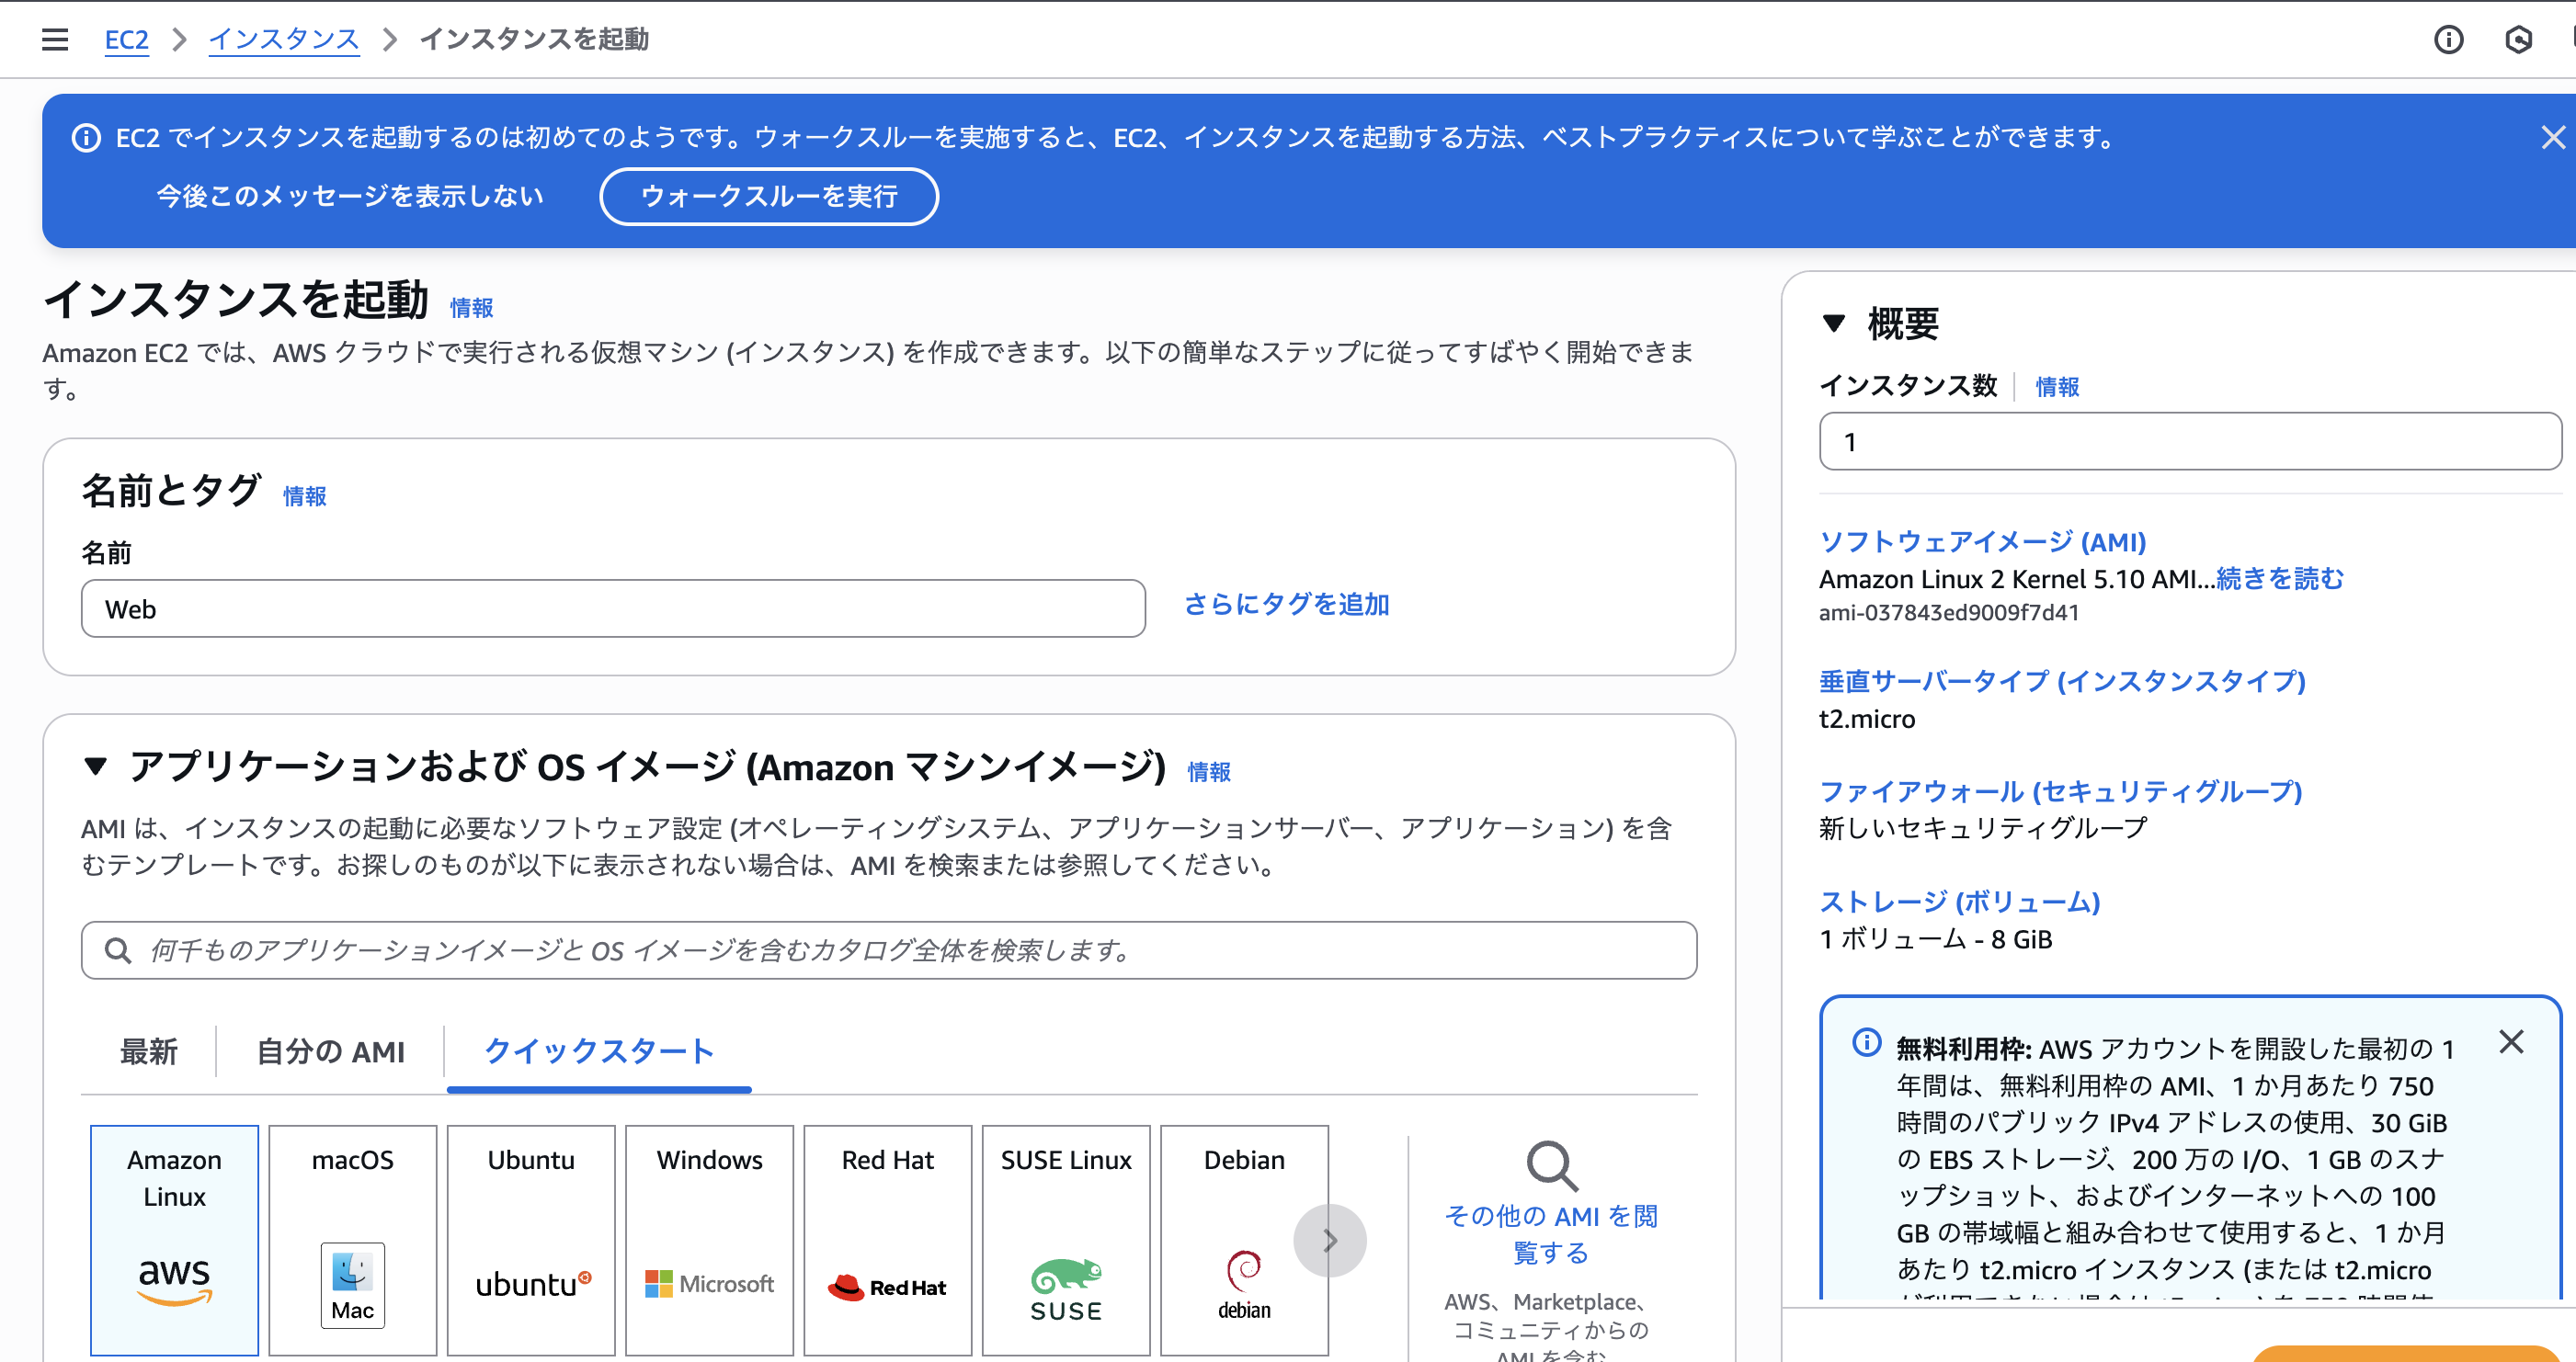Viewport: 2576px width, 1362px height.
Task: Select the SUSE Linux AMI option
Action: [x=1065, y=1240]
